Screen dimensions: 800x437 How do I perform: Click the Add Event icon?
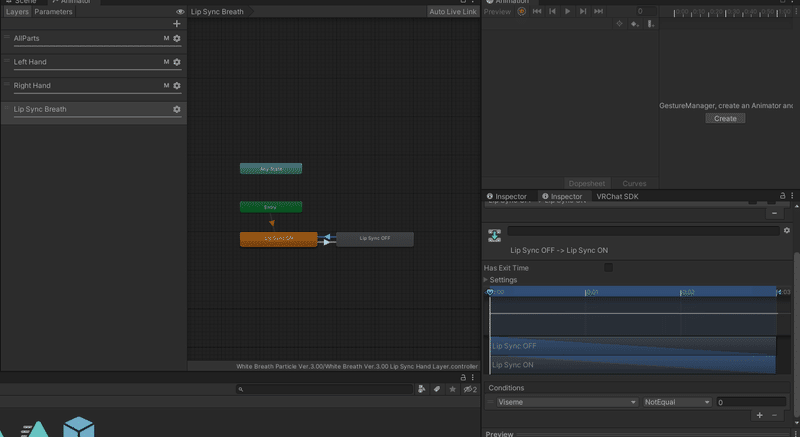click(651, 23)
